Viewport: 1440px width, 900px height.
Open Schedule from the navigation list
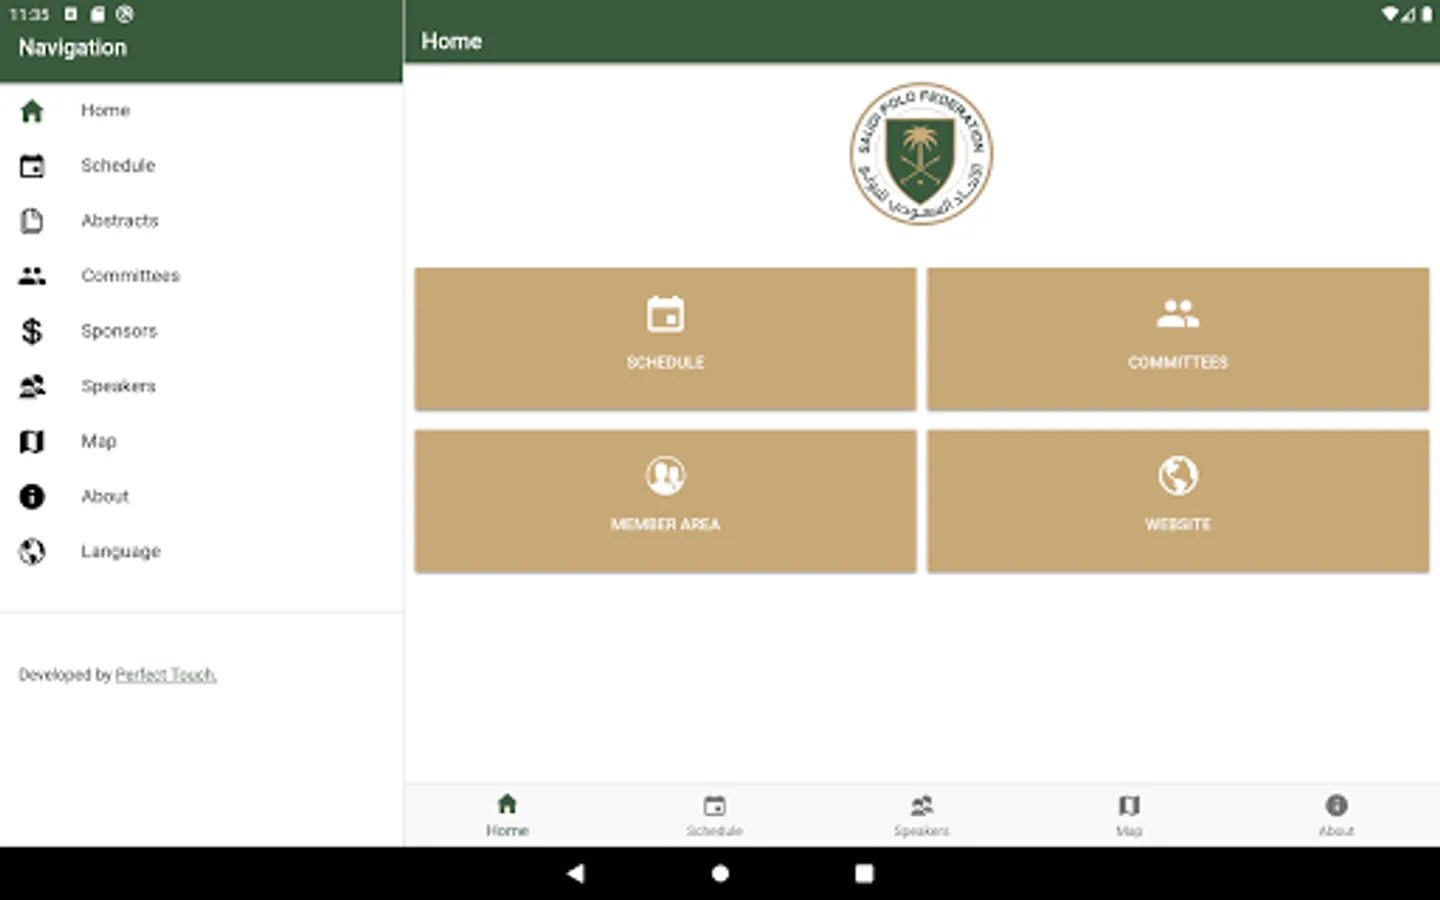click(x=201, y=166)
